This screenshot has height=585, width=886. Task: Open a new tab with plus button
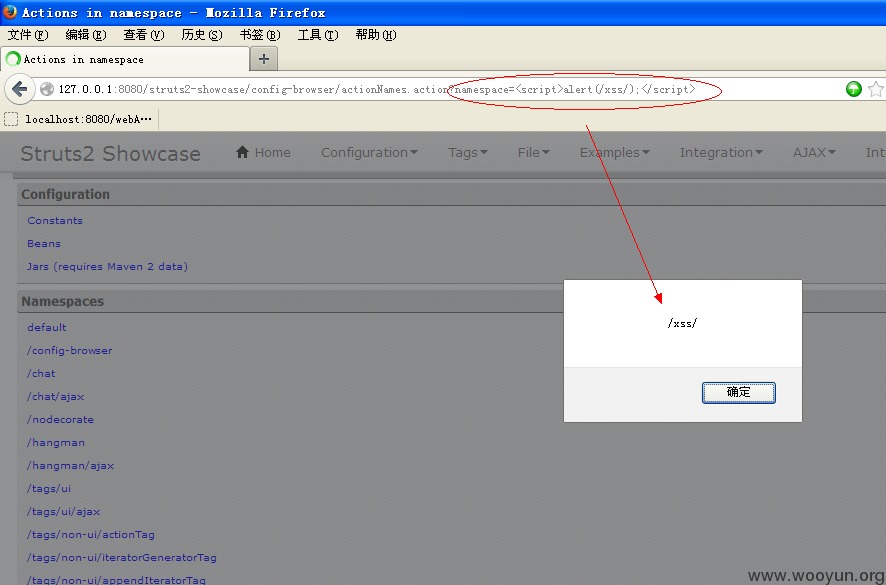[x=263, y=59]
